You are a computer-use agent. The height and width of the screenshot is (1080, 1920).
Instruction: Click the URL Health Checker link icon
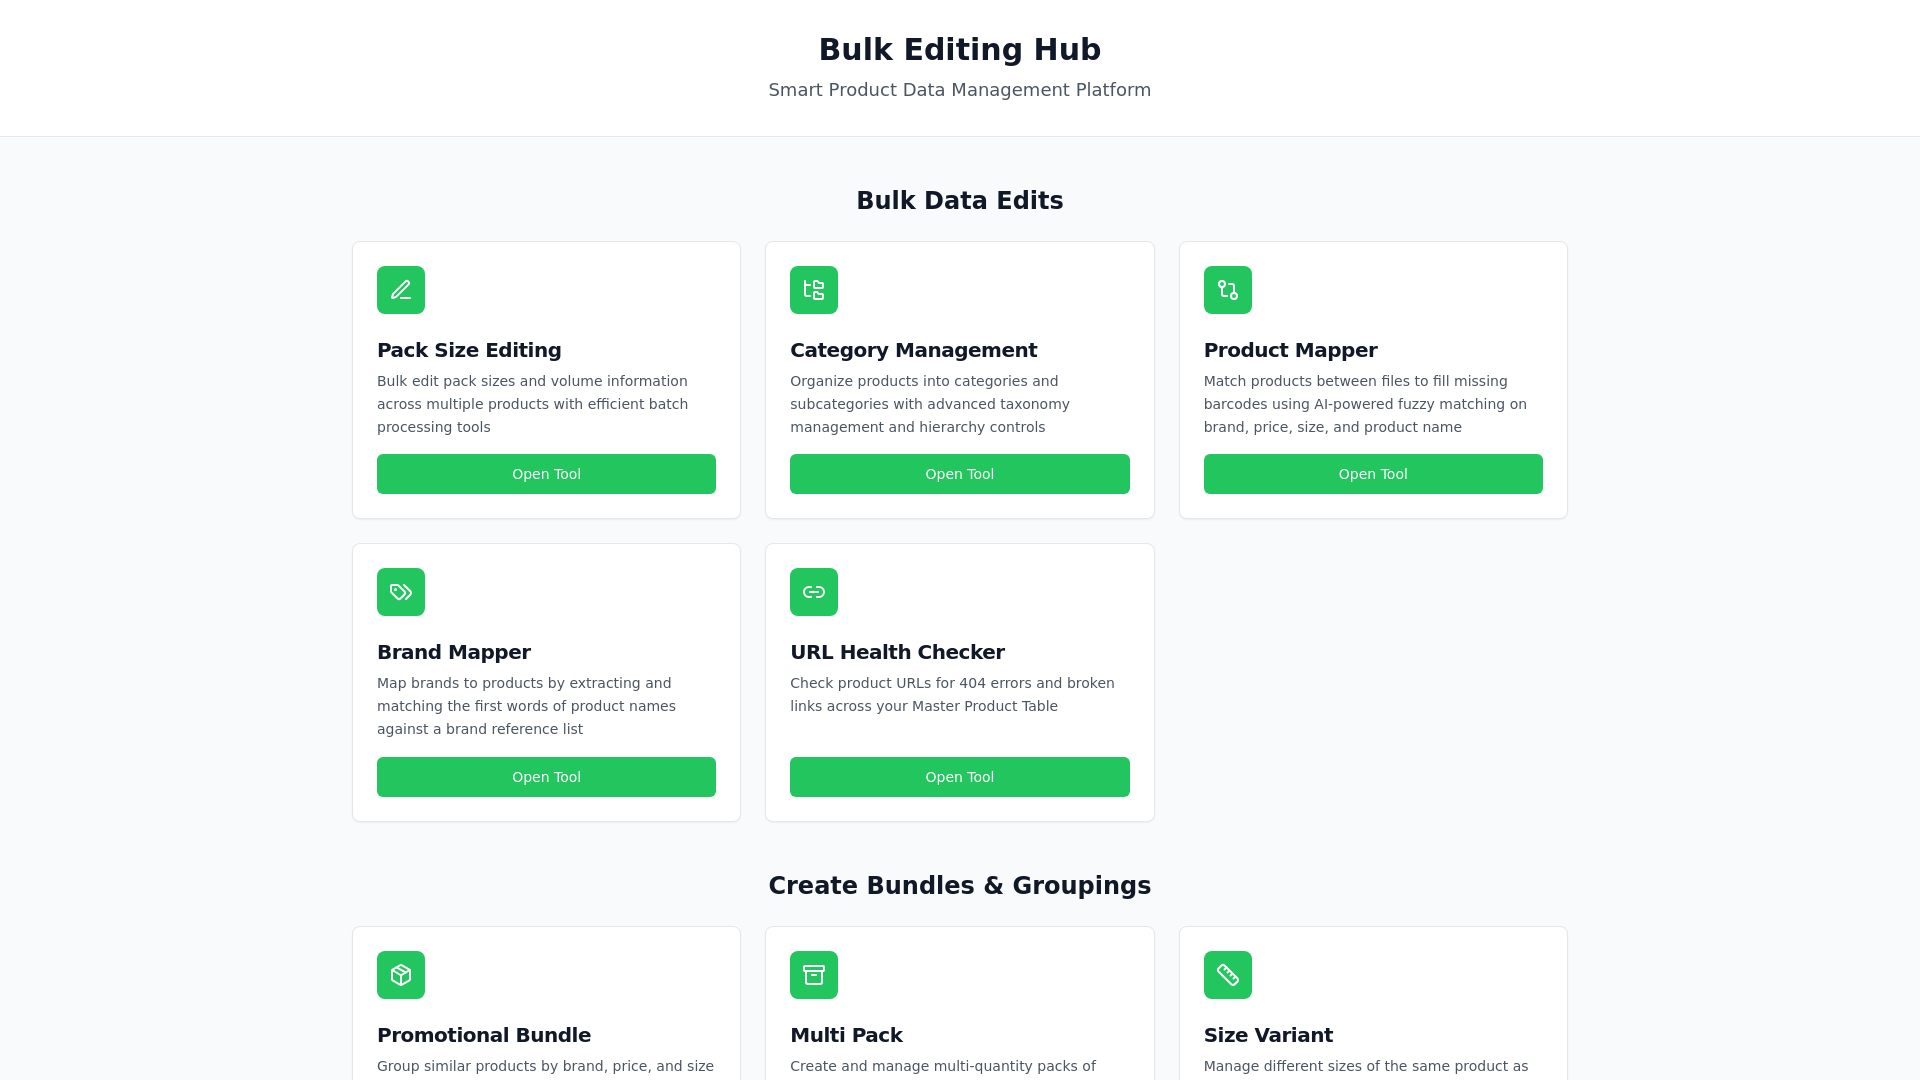[x=814, y=592]
